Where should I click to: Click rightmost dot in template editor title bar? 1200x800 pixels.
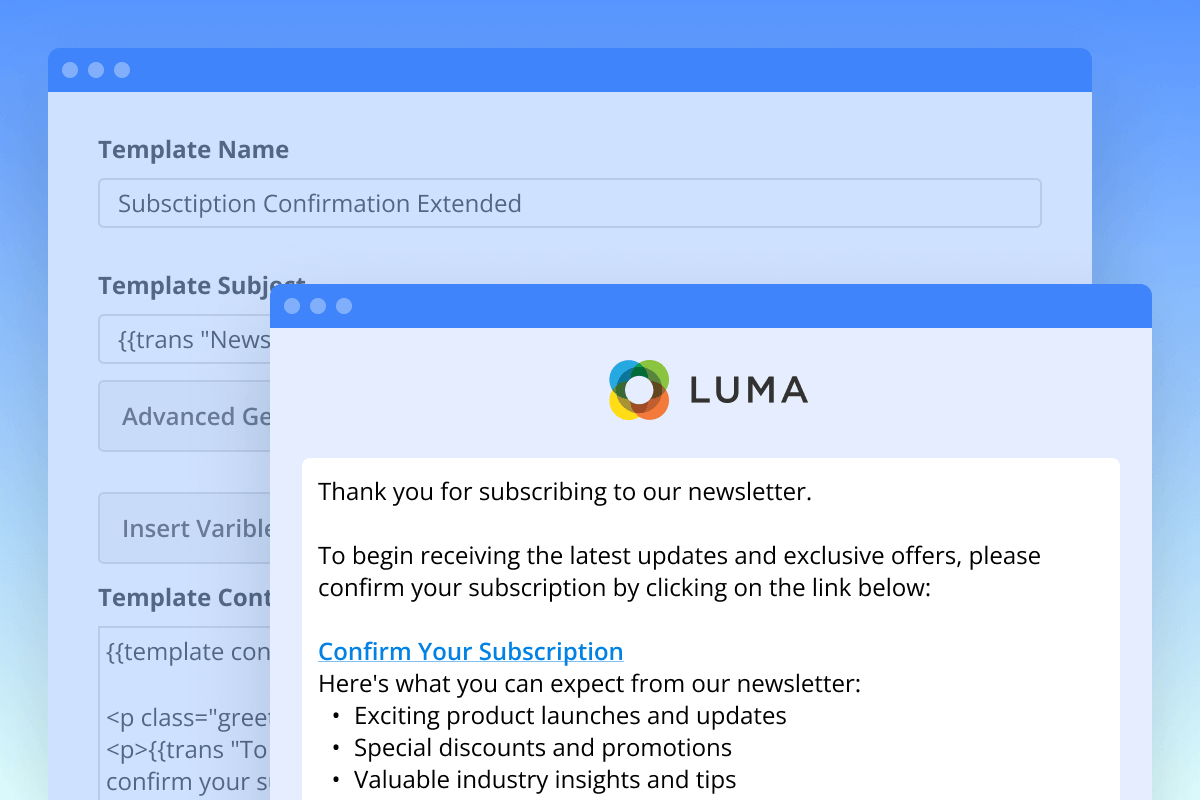pyautogui.click(x=122, y=70)
